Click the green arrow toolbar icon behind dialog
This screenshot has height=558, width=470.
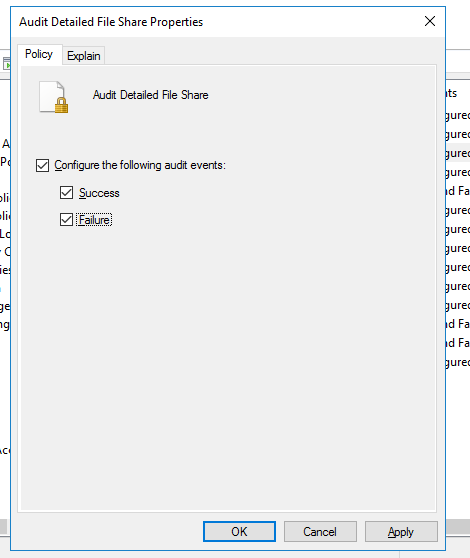tap(6, 64)
